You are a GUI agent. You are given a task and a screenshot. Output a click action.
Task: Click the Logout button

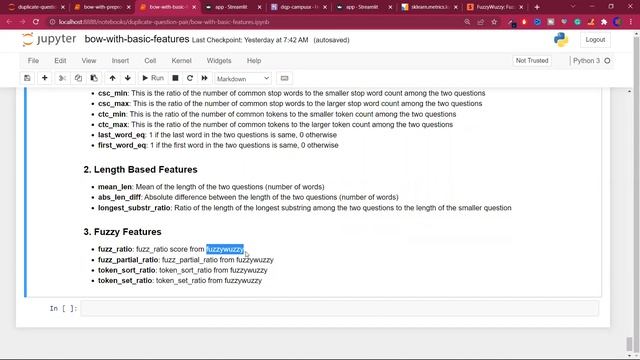[595, 40]
